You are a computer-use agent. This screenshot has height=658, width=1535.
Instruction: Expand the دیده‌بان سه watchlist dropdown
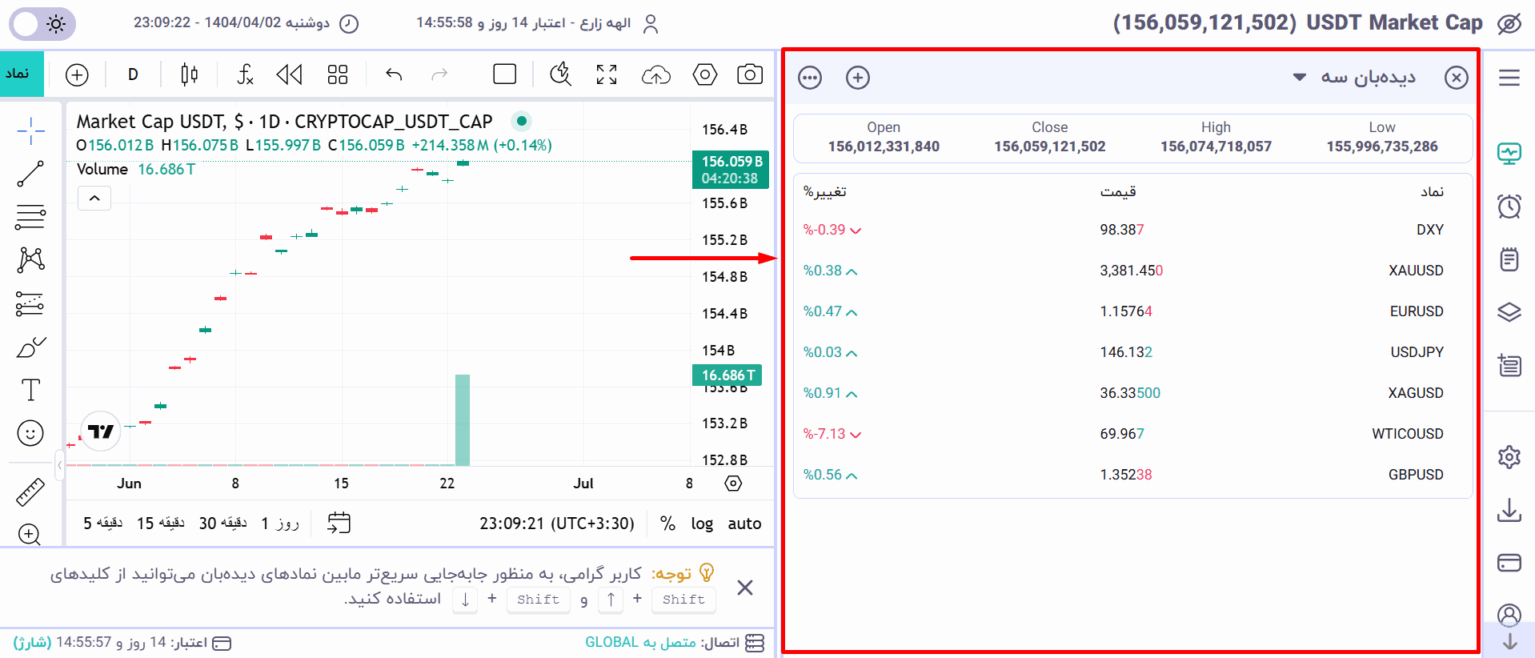(1299, 77)
